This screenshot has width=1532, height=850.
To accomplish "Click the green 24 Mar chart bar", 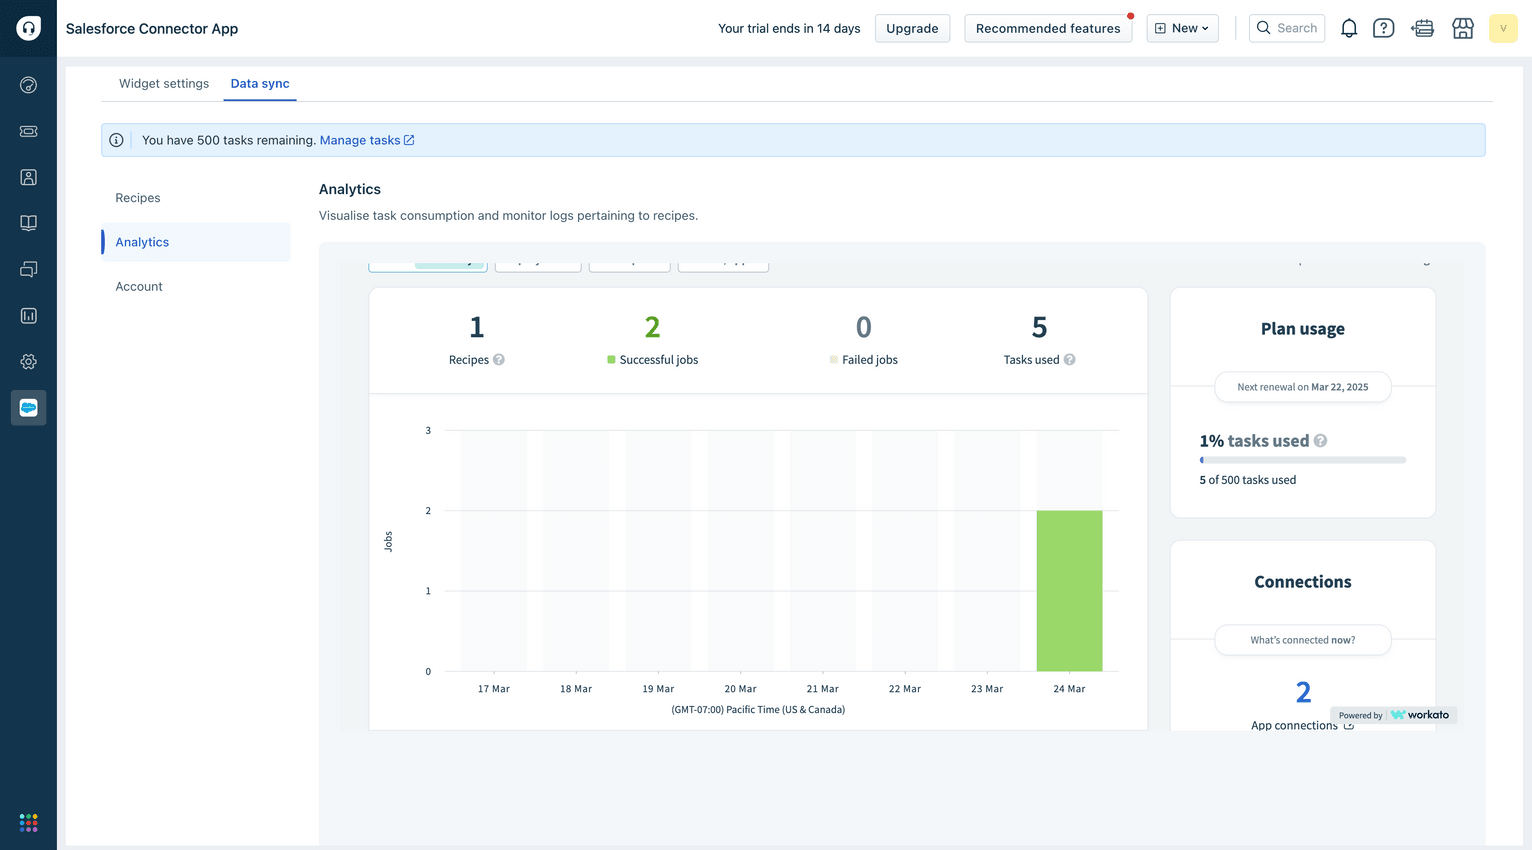I will (x=1069, y=591).
